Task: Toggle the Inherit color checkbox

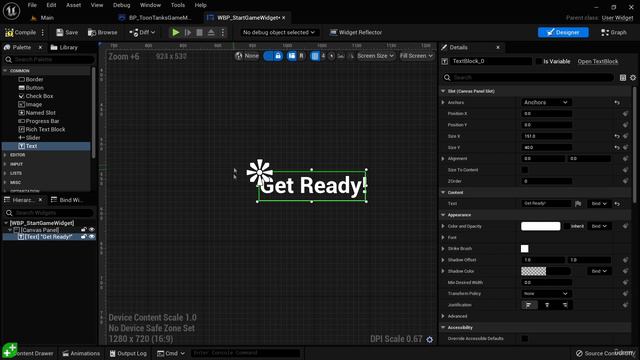Action: [x=567, y=226]
